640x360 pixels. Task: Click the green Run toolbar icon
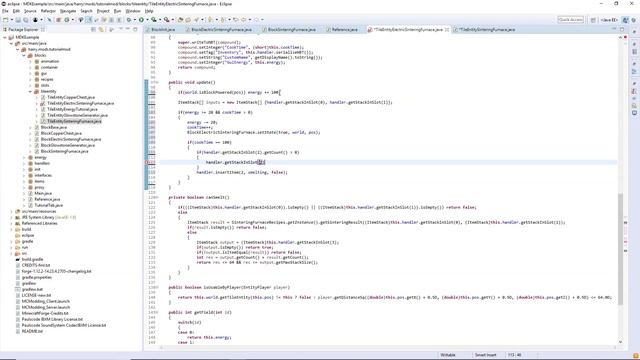[141, 20]
